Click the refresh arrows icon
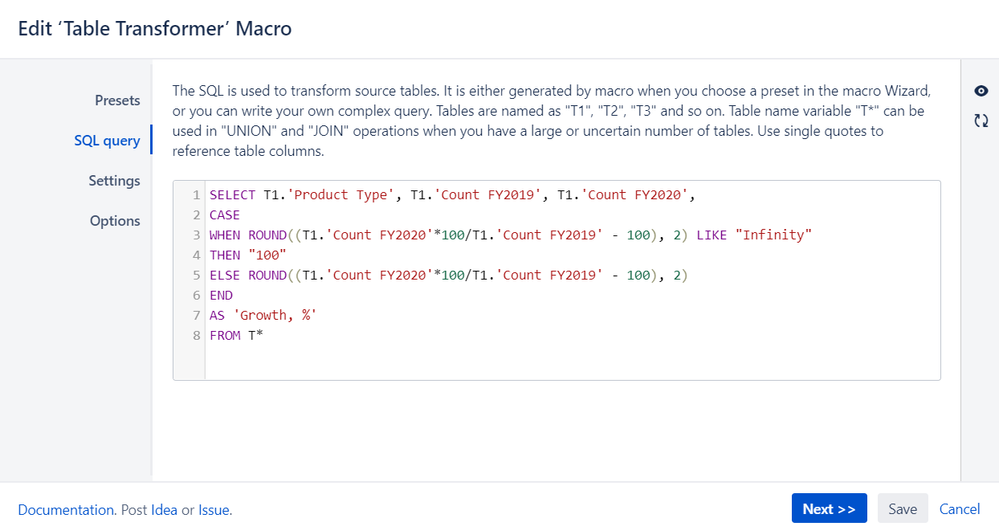The image size is (999, 531). (981, 121)
